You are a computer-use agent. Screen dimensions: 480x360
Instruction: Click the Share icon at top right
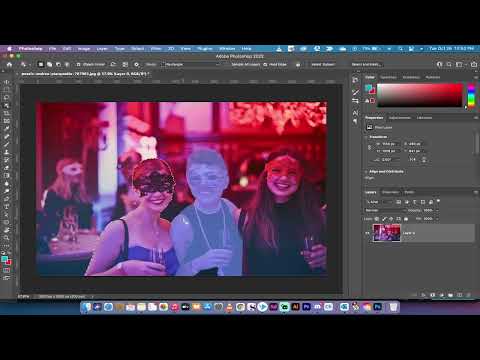474,64
